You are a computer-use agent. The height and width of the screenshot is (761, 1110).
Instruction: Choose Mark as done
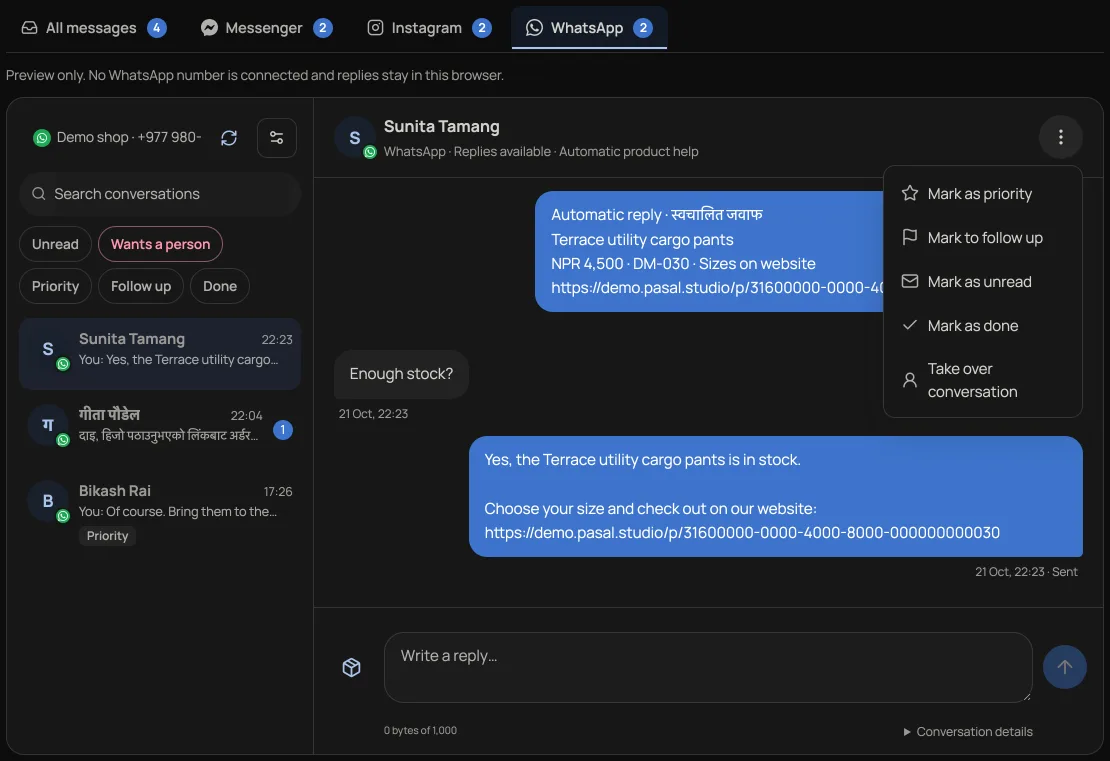[983, 326]
